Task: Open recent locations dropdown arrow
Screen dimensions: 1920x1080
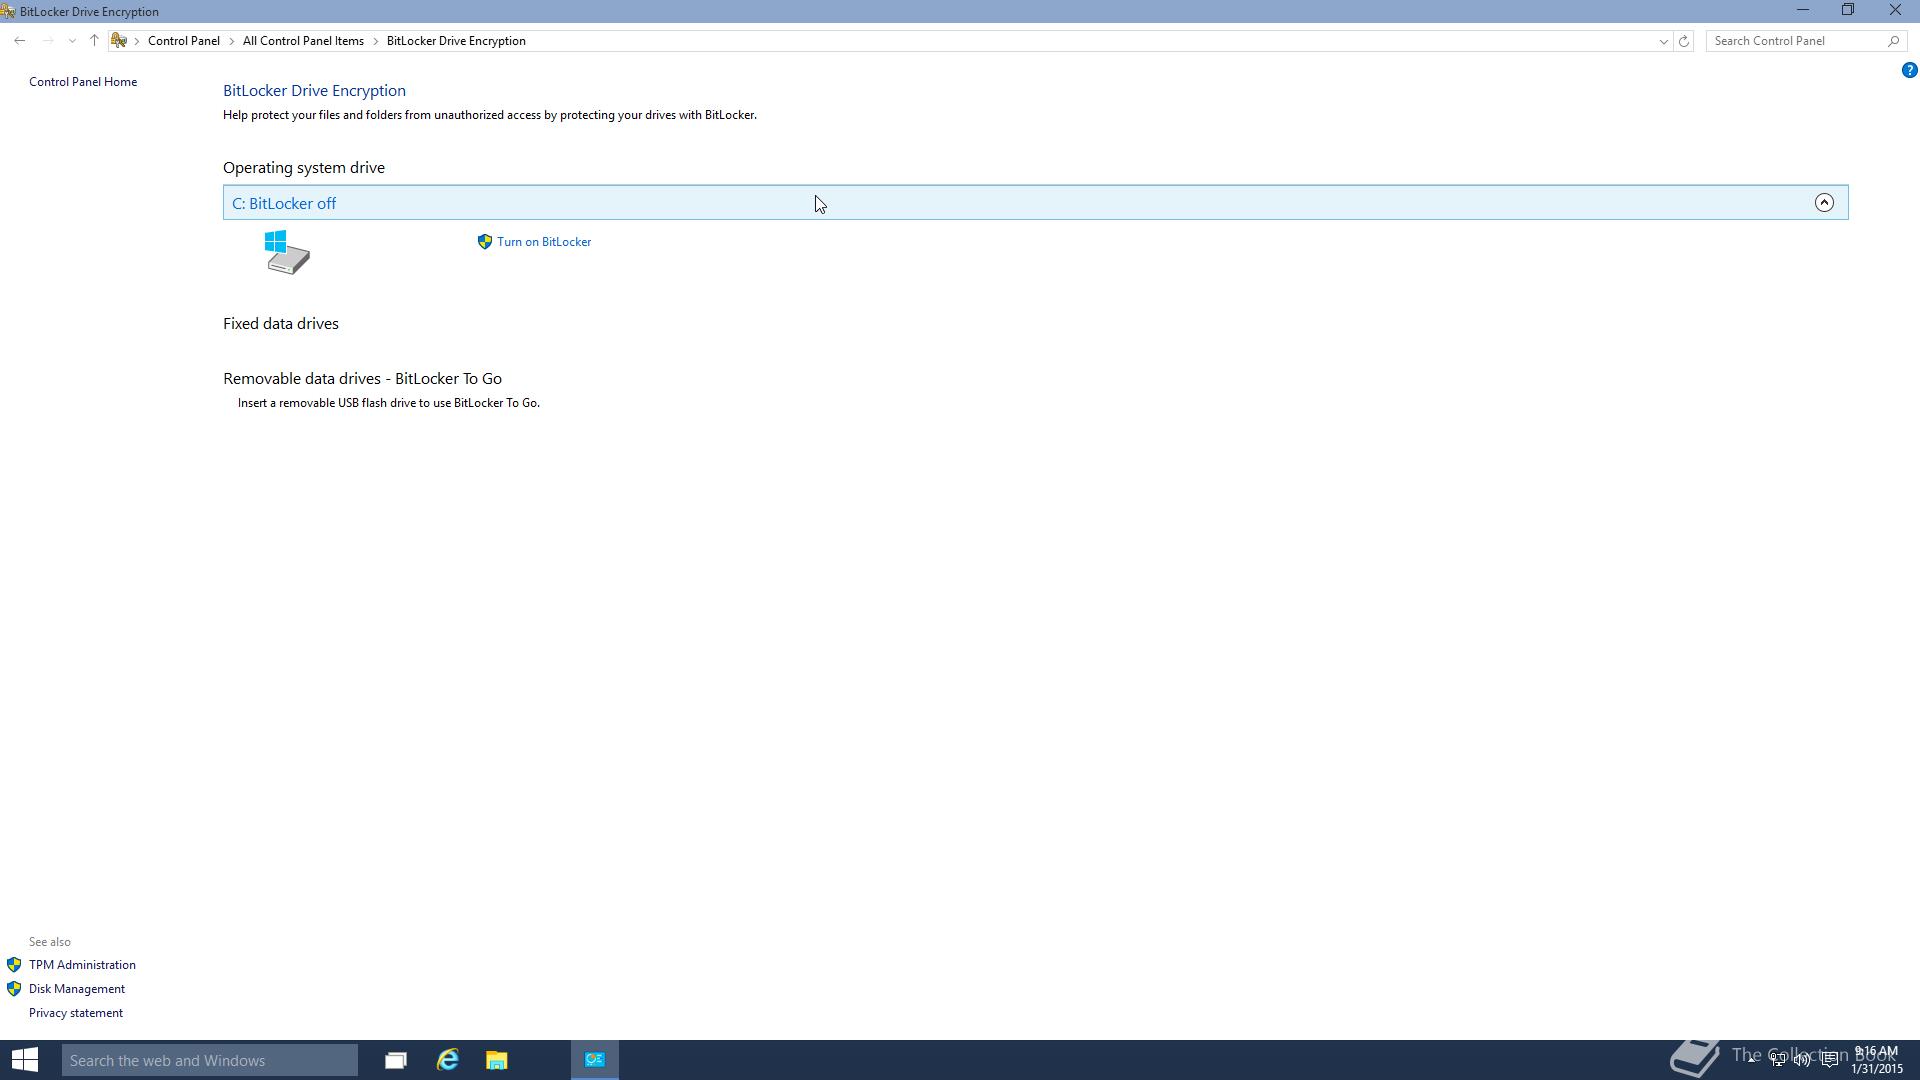Action: pos(72,41)
